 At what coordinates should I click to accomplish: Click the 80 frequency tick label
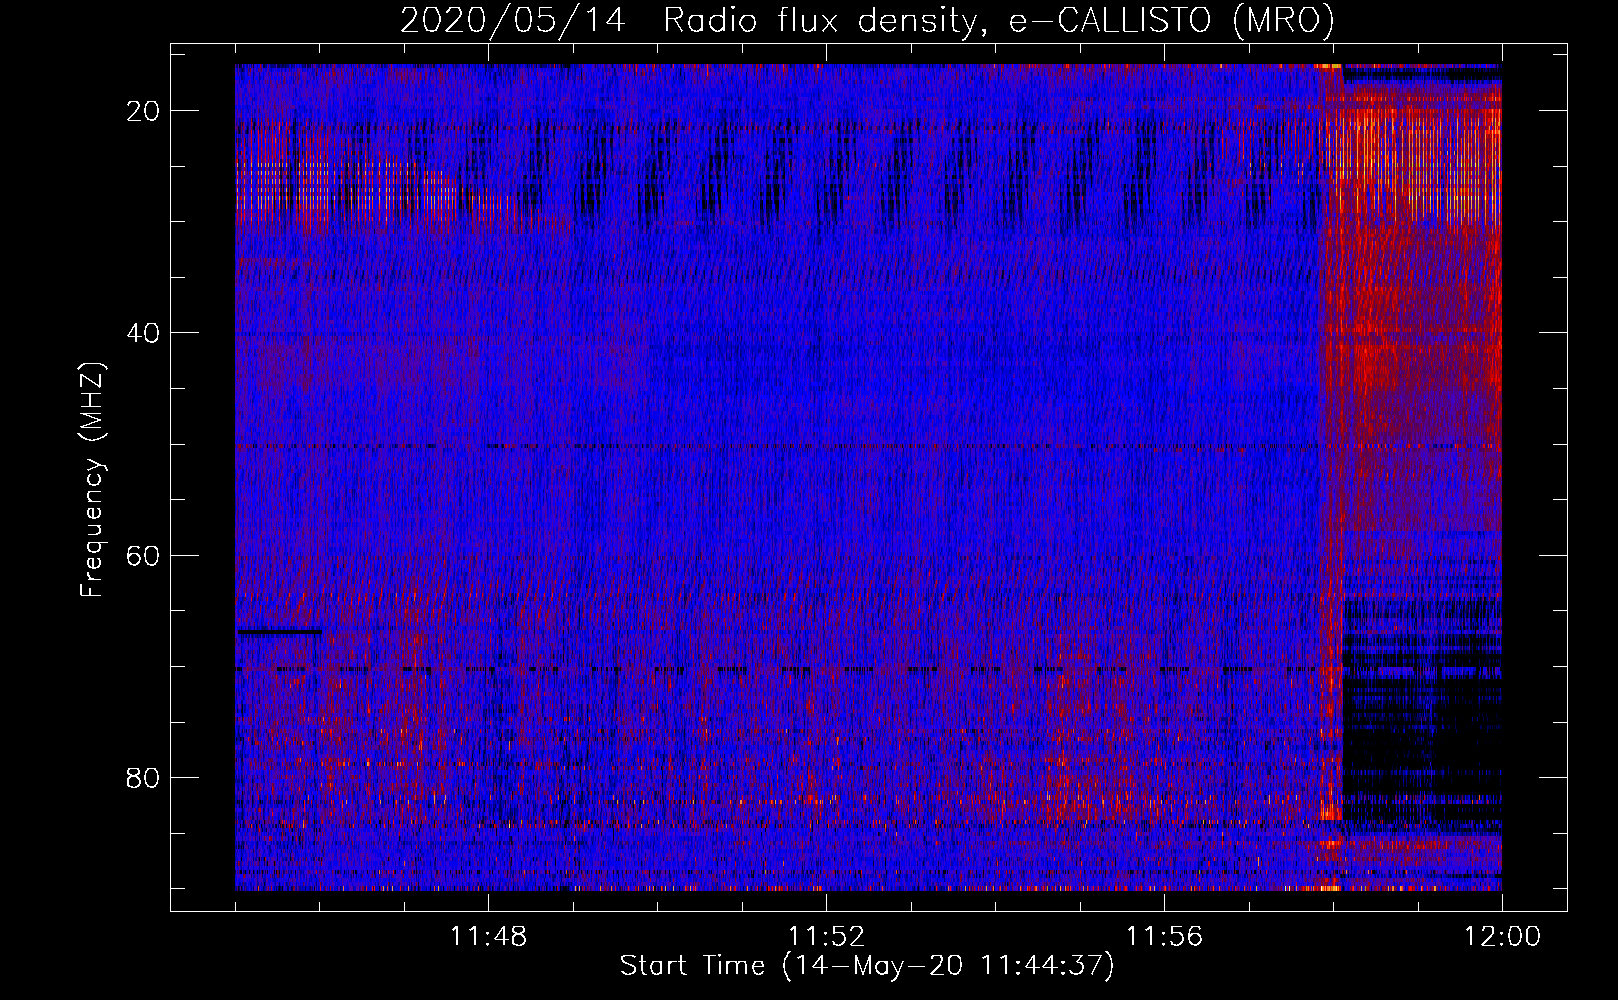143,777
